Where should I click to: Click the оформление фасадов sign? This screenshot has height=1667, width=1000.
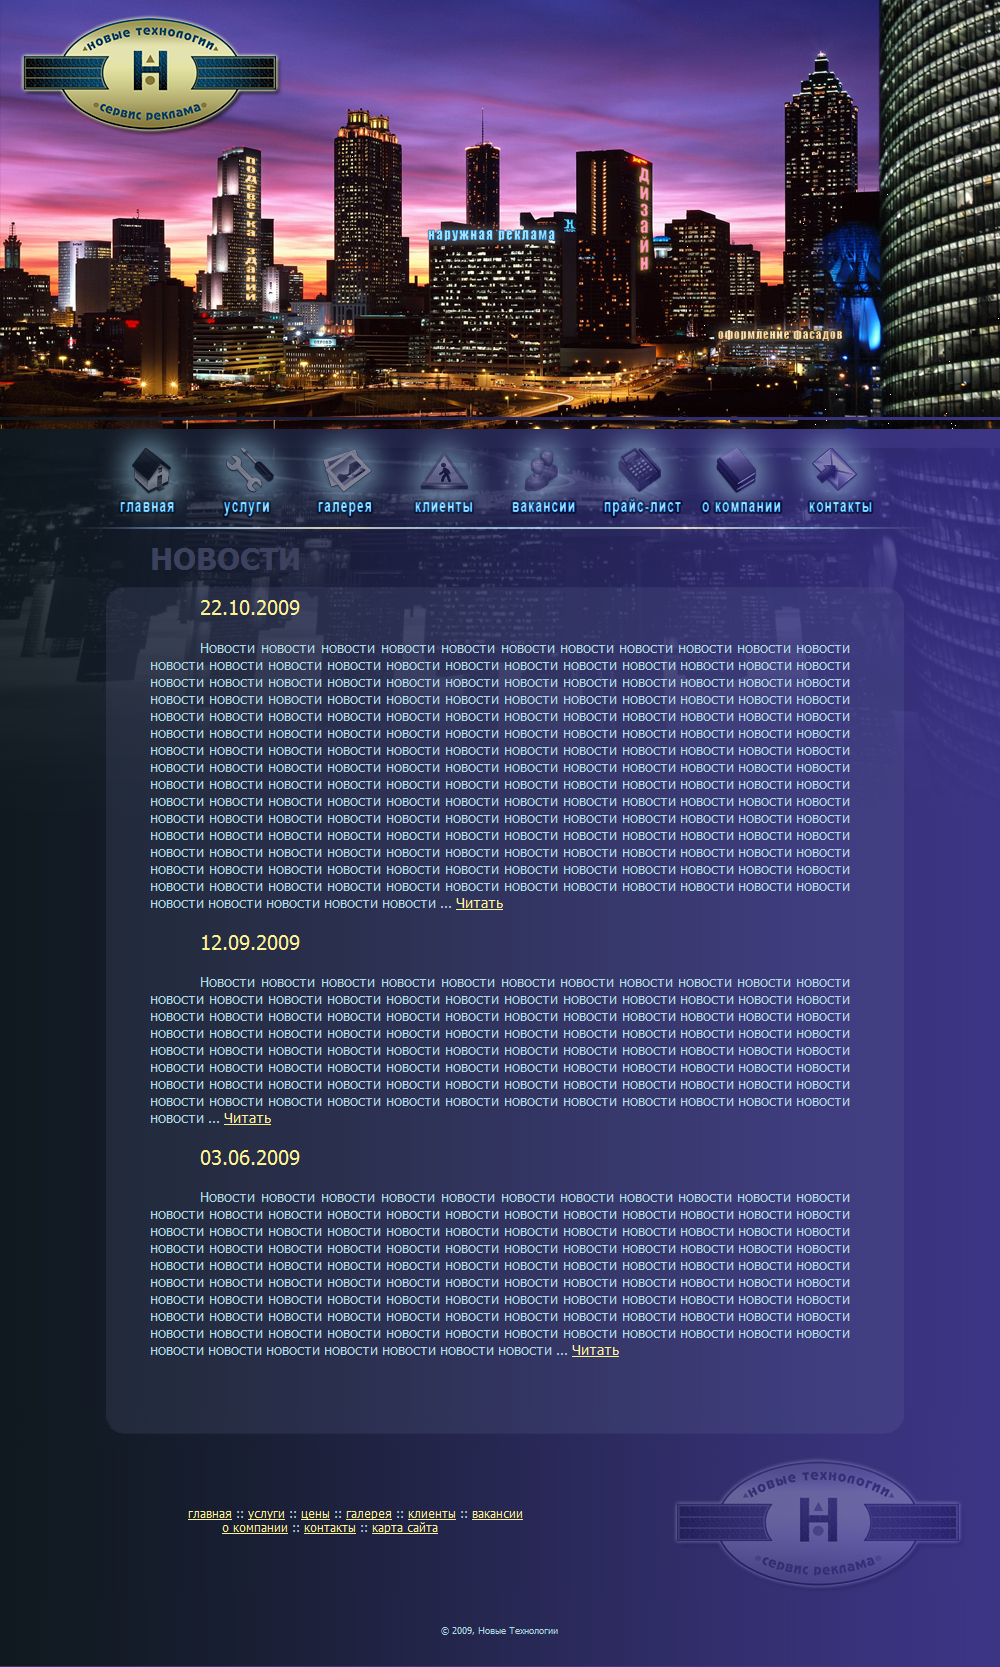pos(780,334)
